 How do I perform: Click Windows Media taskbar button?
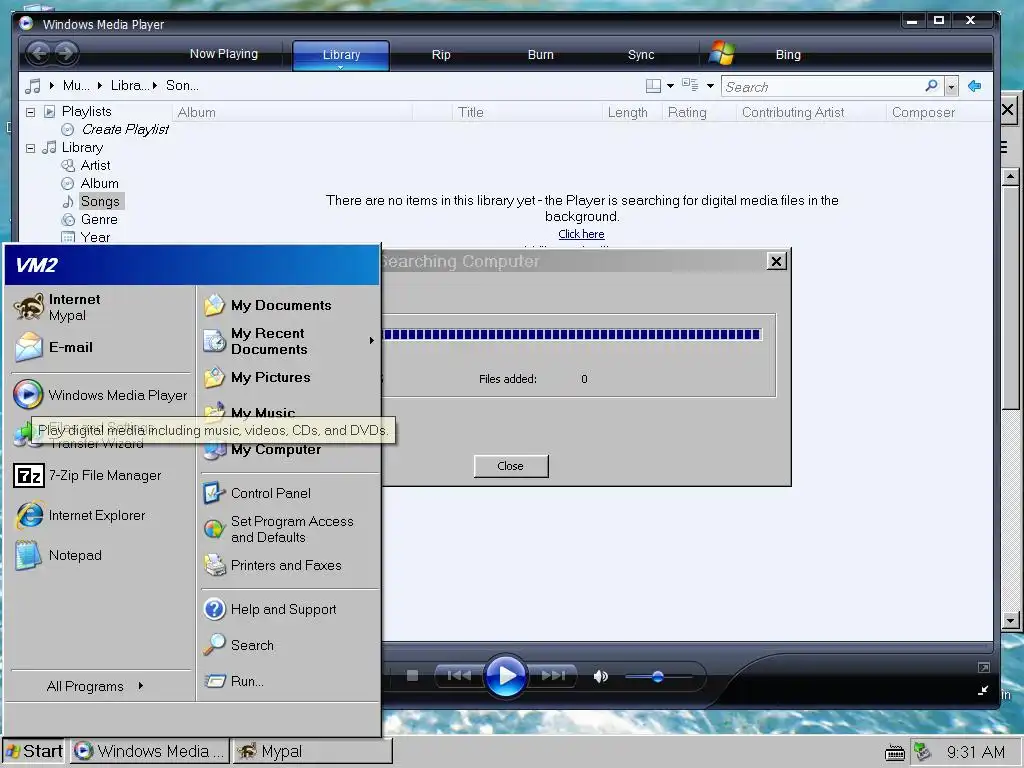point(151,751)
